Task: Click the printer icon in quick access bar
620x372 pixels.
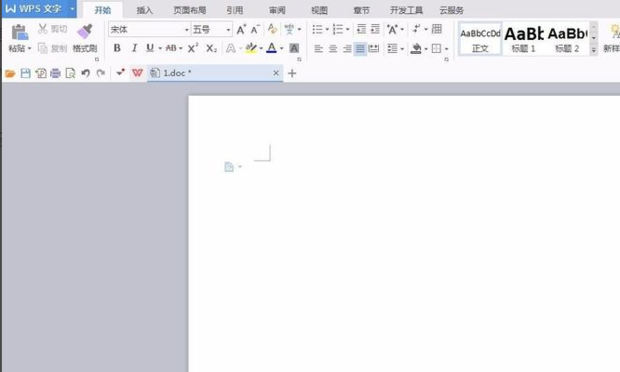Action: (55, 73)
